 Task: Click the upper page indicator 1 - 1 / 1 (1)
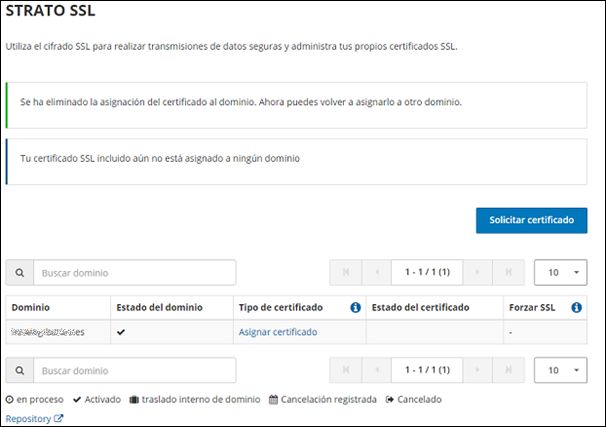(427, 272)
